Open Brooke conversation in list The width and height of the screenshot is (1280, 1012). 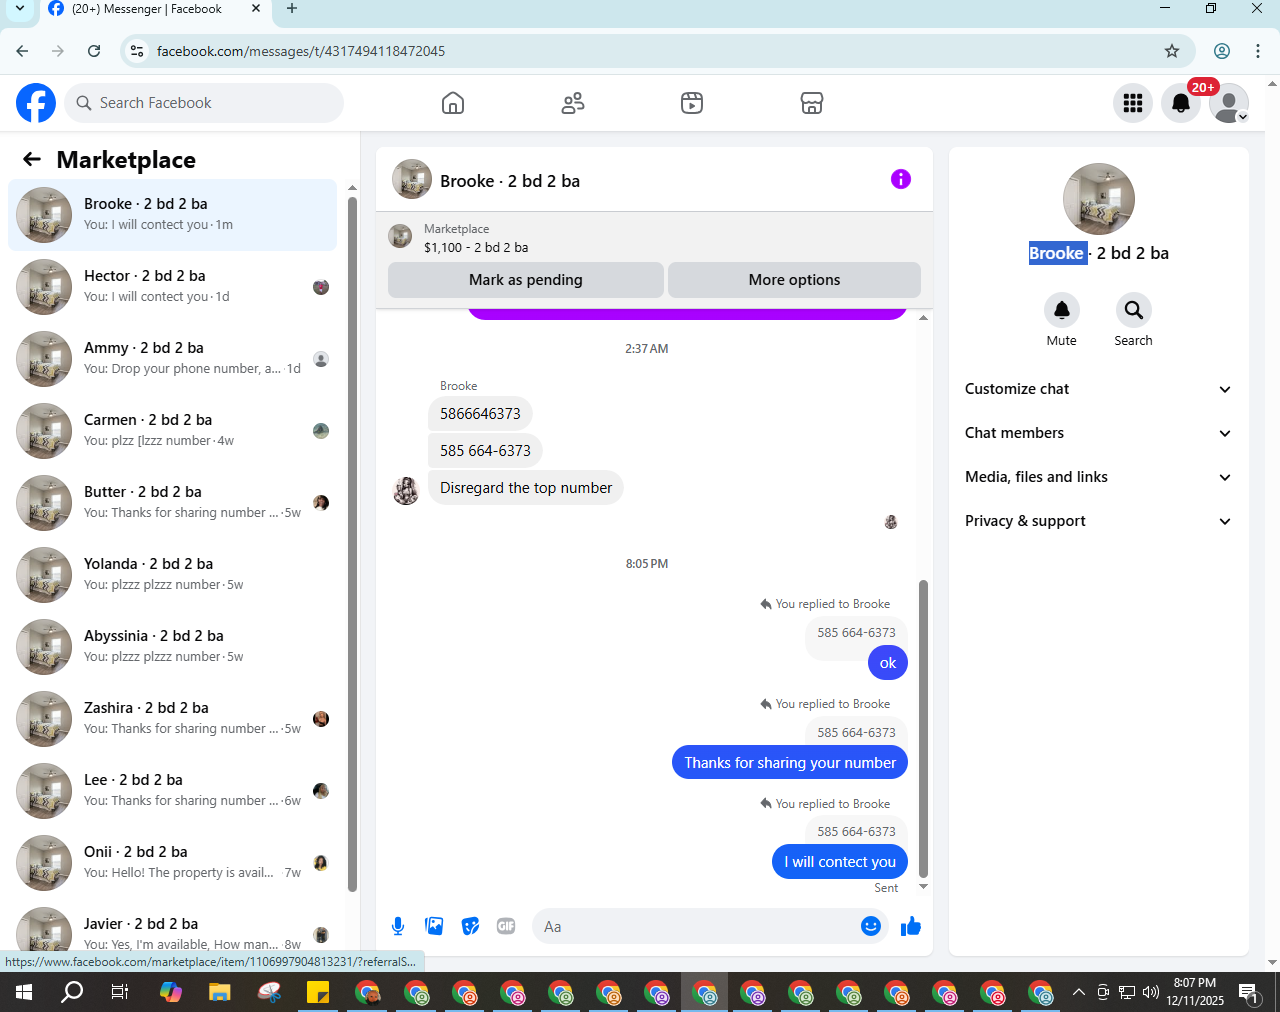tap(172, 215)
